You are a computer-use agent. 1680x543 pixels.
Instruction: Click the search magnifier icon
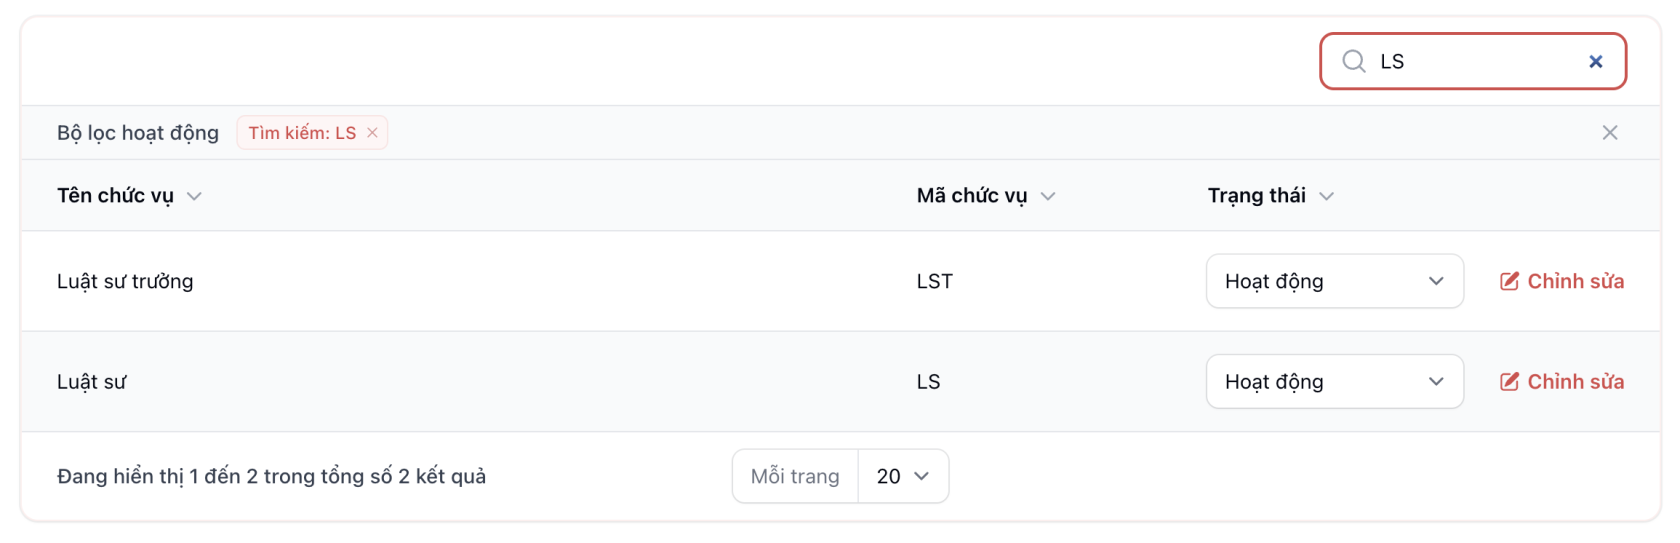click(x=1354, y=61)
